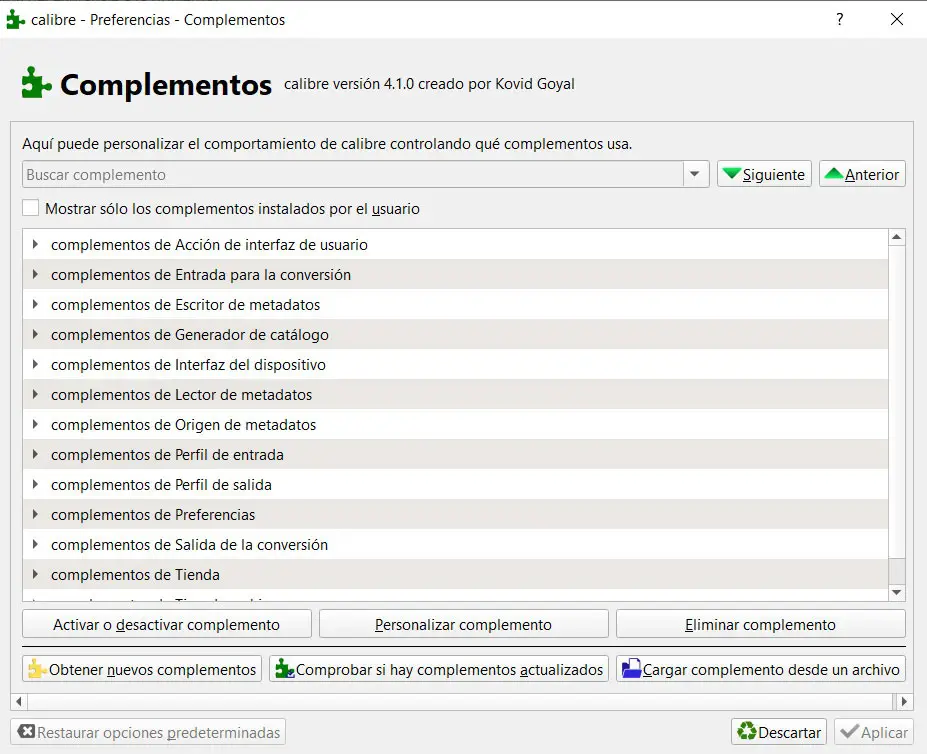
Task: Open the Buscar complemento history dropdown arrow
Action: tap(695, 174)
